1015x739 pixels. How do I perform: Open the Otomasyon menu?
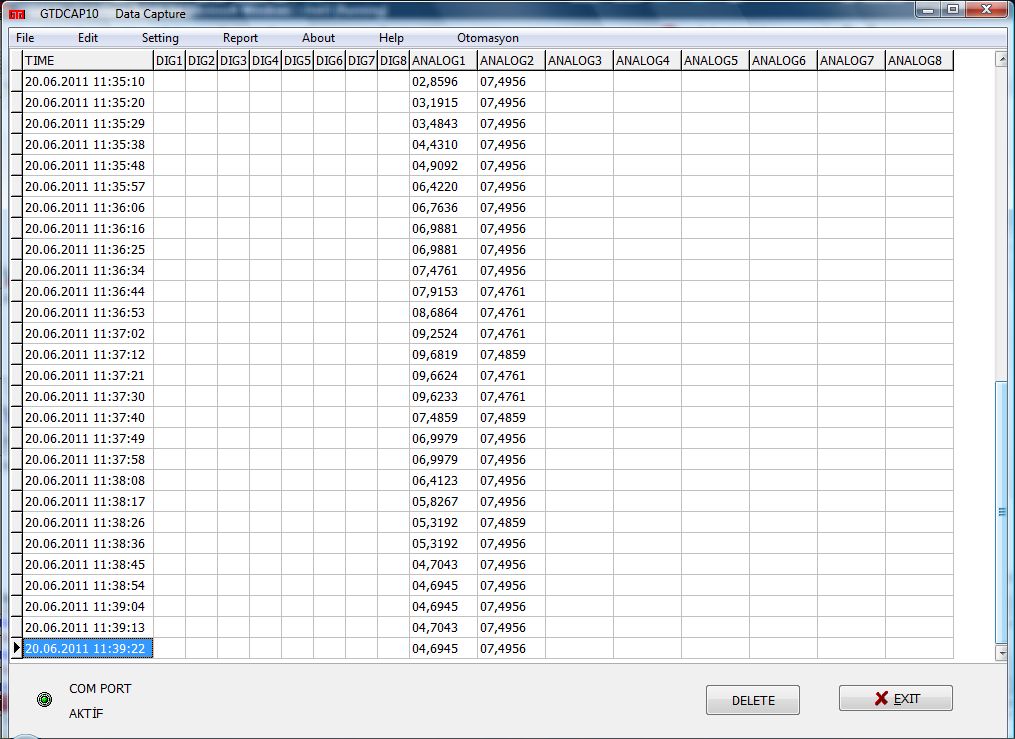click(x=487, y=38)
